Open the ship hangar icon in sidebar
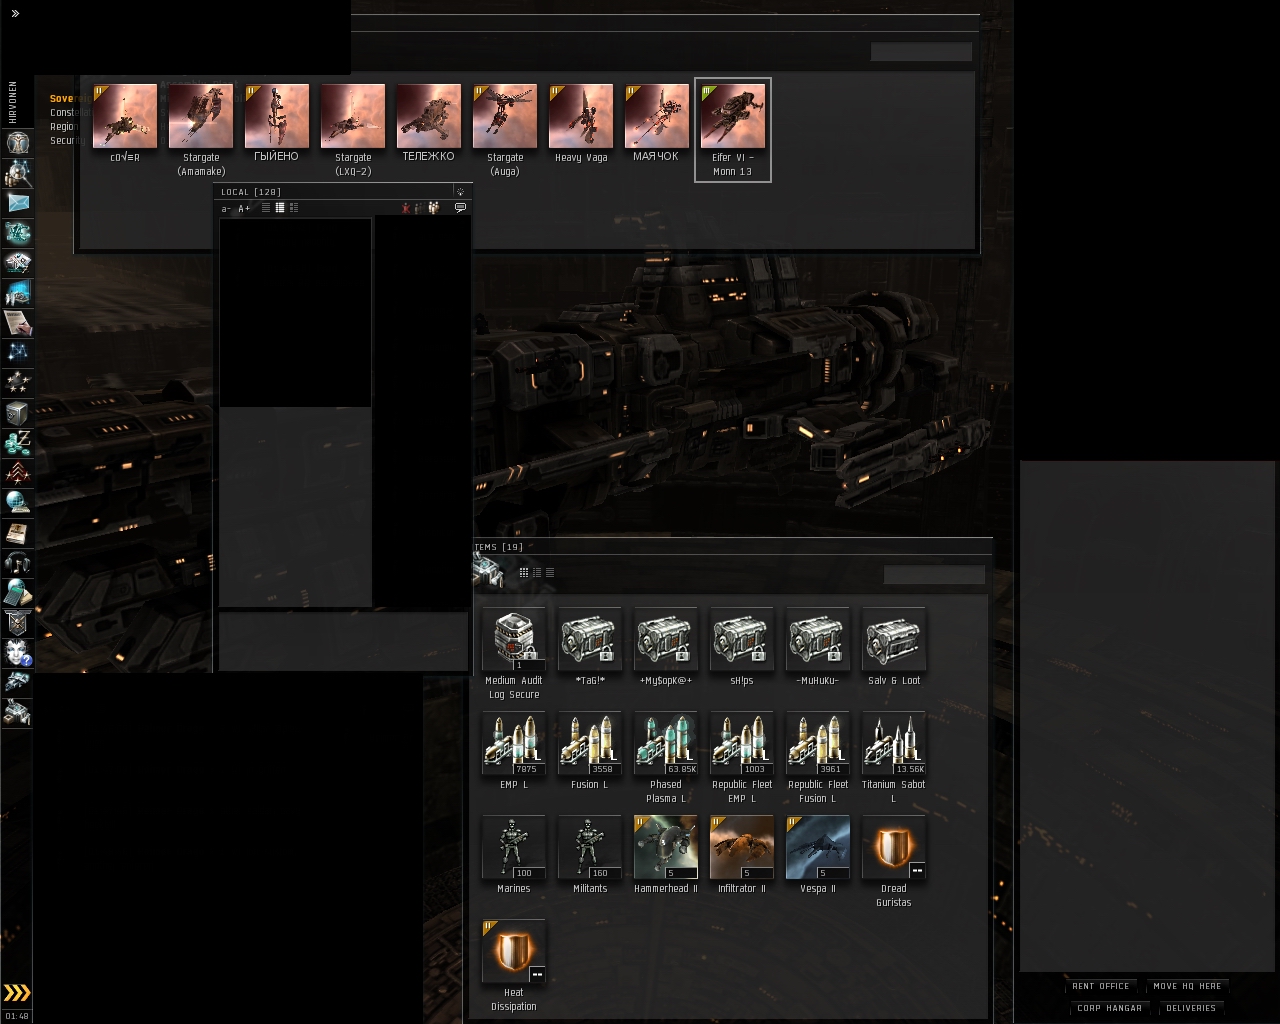 [x=17, y=683]
